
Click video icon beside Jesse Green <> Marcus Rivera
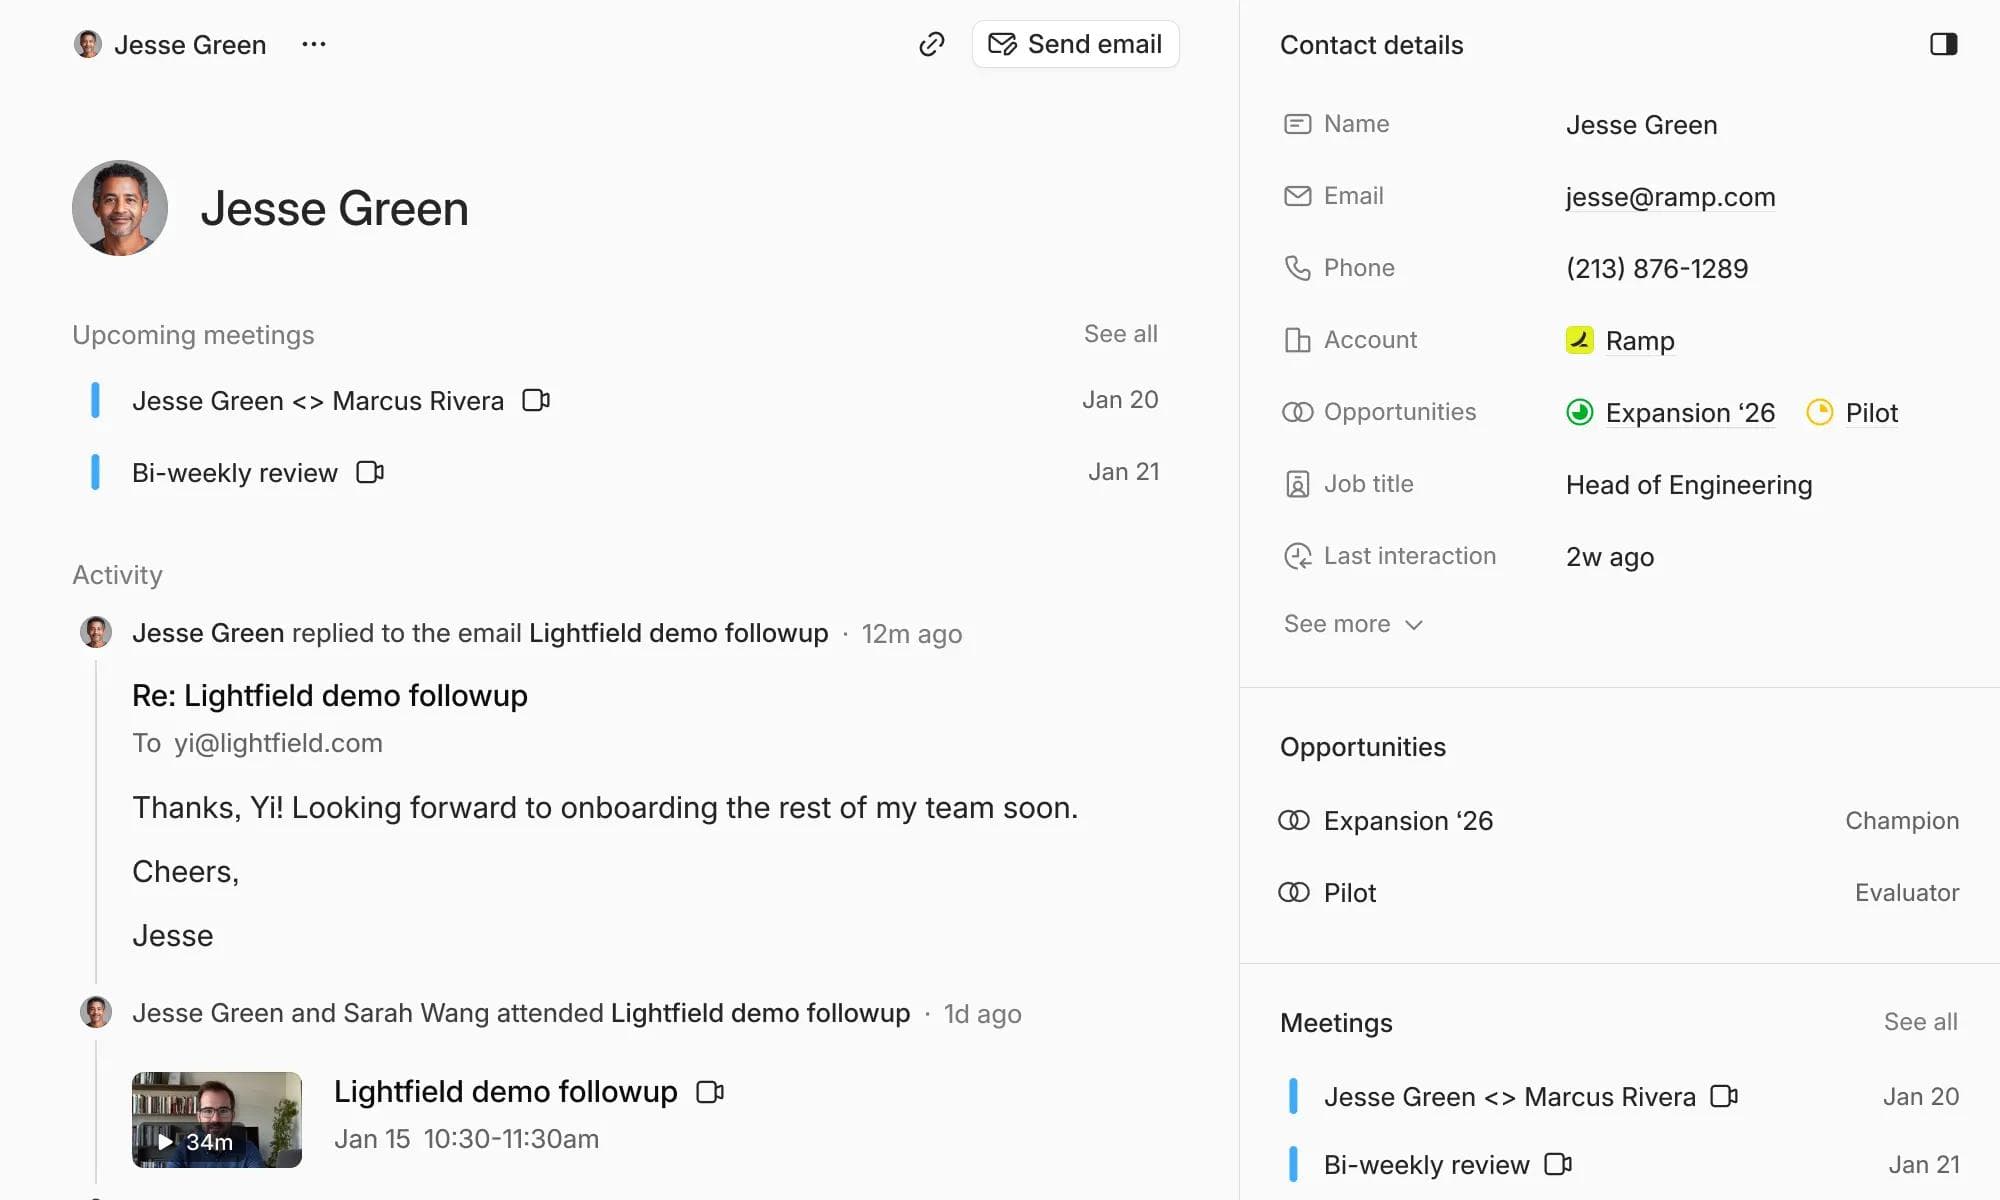coord(536,400)
